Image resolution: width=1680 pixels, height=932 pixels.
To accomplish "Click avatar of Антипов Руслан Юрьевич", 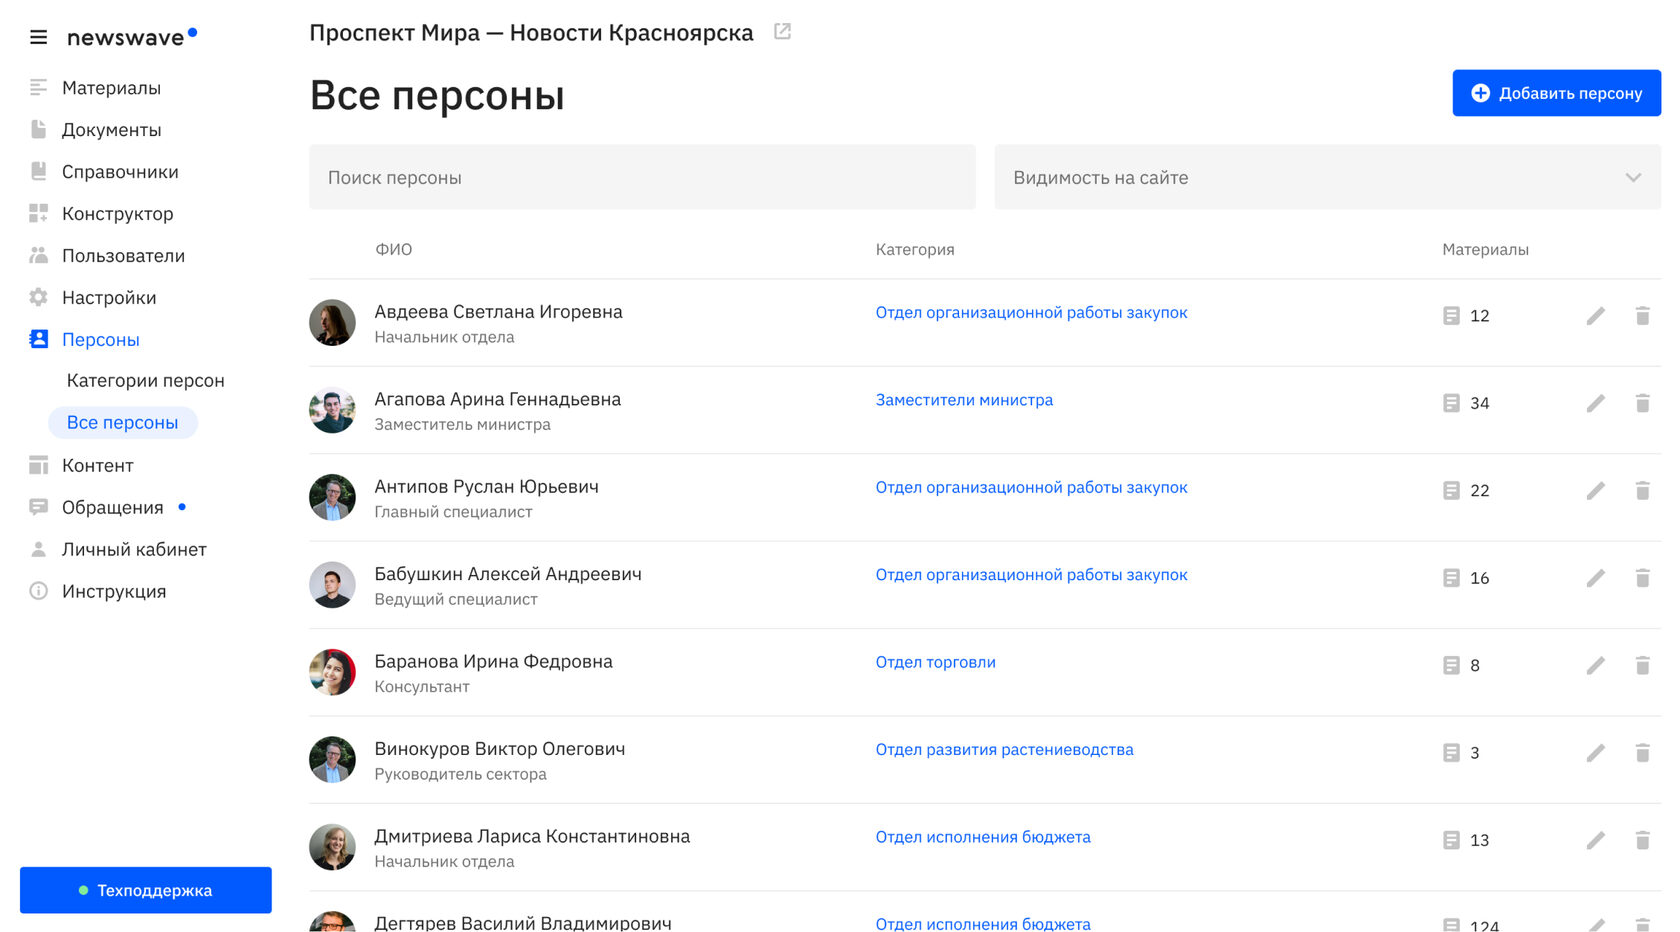I will [333, 498].
